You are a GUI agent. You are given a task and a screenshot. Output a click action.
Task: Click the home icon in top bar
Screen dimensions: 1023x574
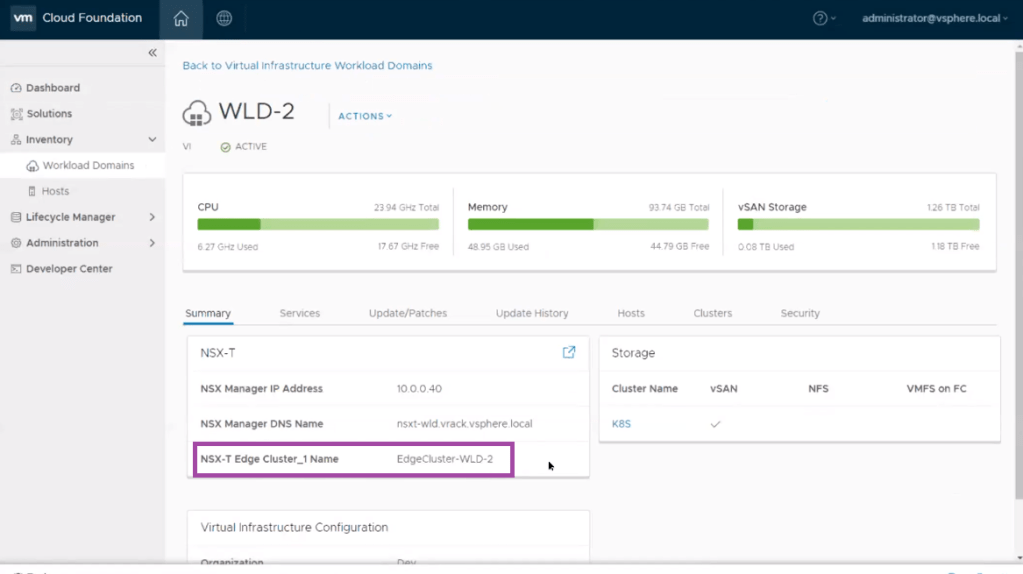[181, 19]
